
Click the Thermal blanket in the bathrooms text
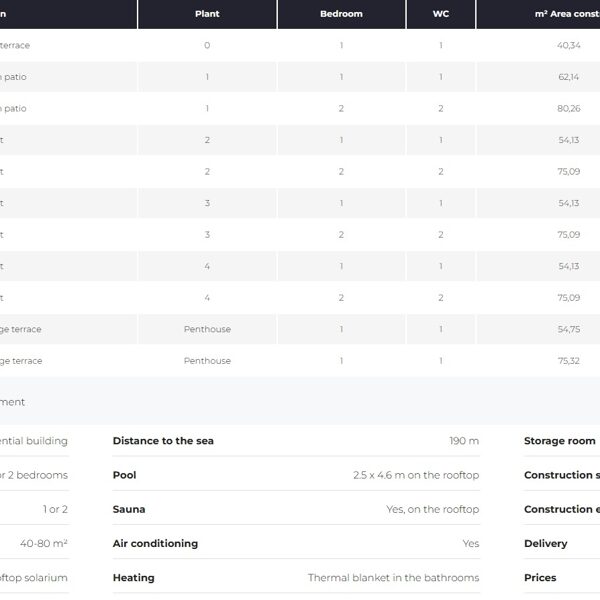393,577
